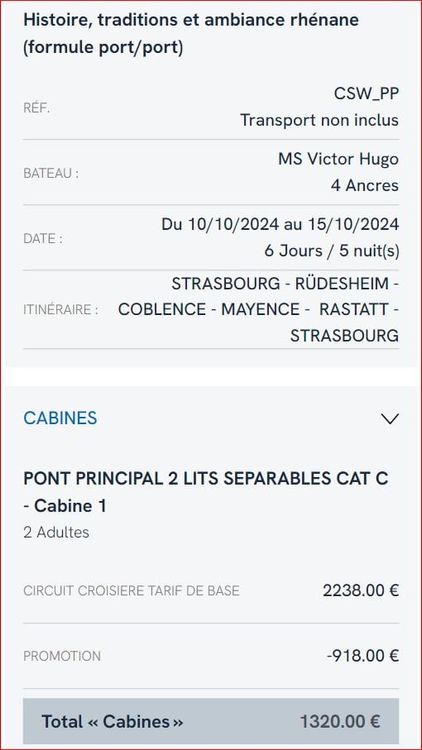Click 'Transport non inclus' text
This screenshot has height=750, width=422.
(x=319, y=120)
